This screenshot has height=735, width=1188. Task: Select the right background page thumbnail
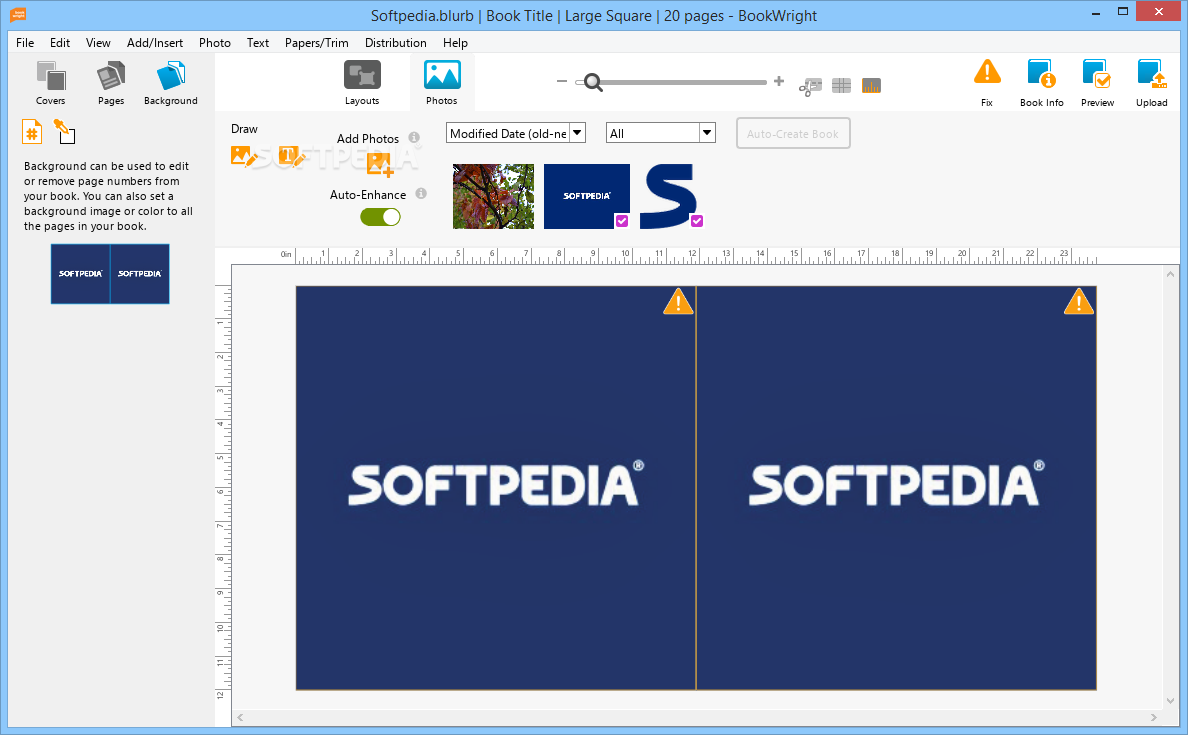tap(139, 274)
